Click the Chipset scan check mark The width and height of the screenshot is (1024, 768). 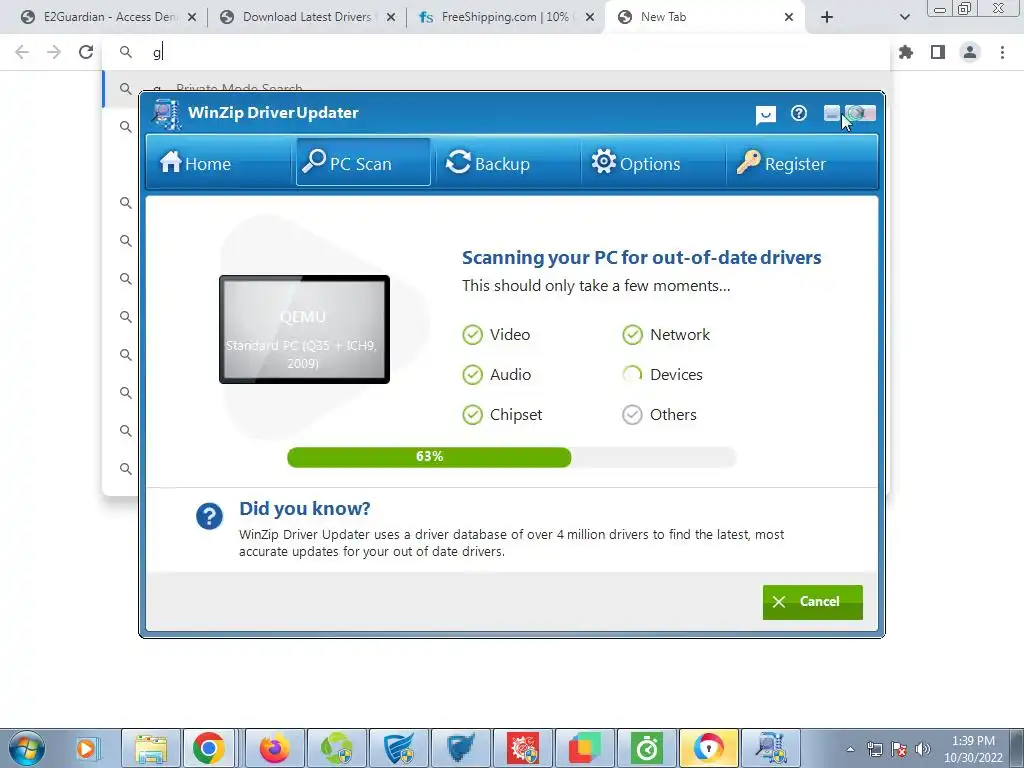point(472,415)
